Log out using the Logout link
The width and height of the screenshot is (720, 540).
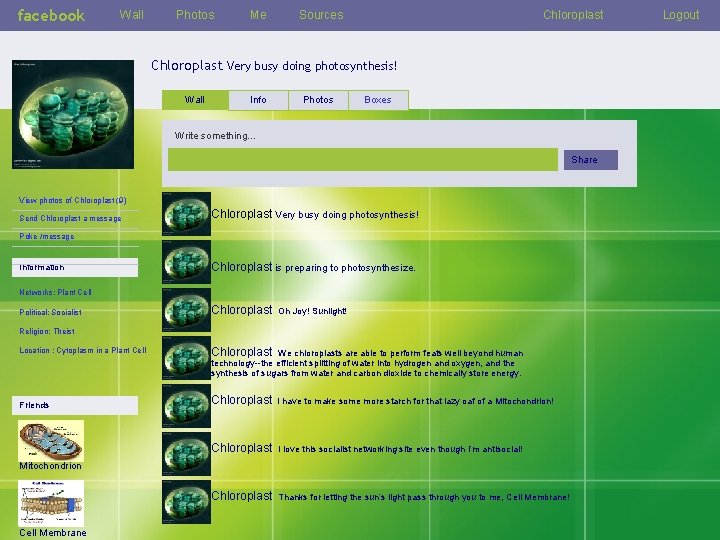681,15
